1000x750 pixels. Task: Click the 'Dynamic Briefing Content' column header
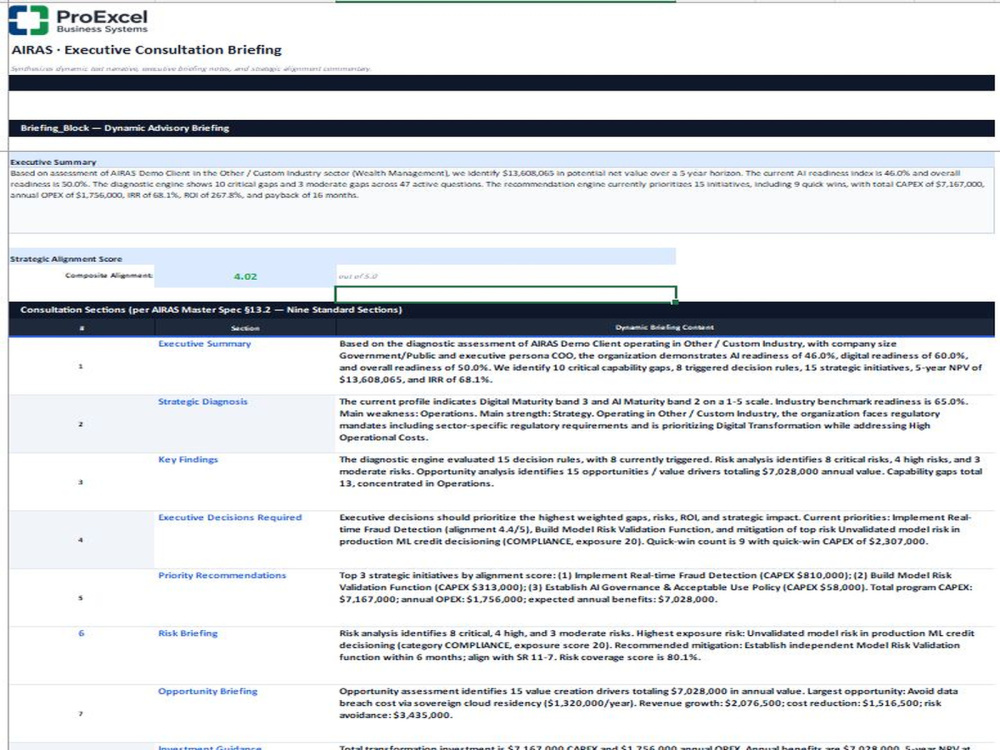[665, 327]
